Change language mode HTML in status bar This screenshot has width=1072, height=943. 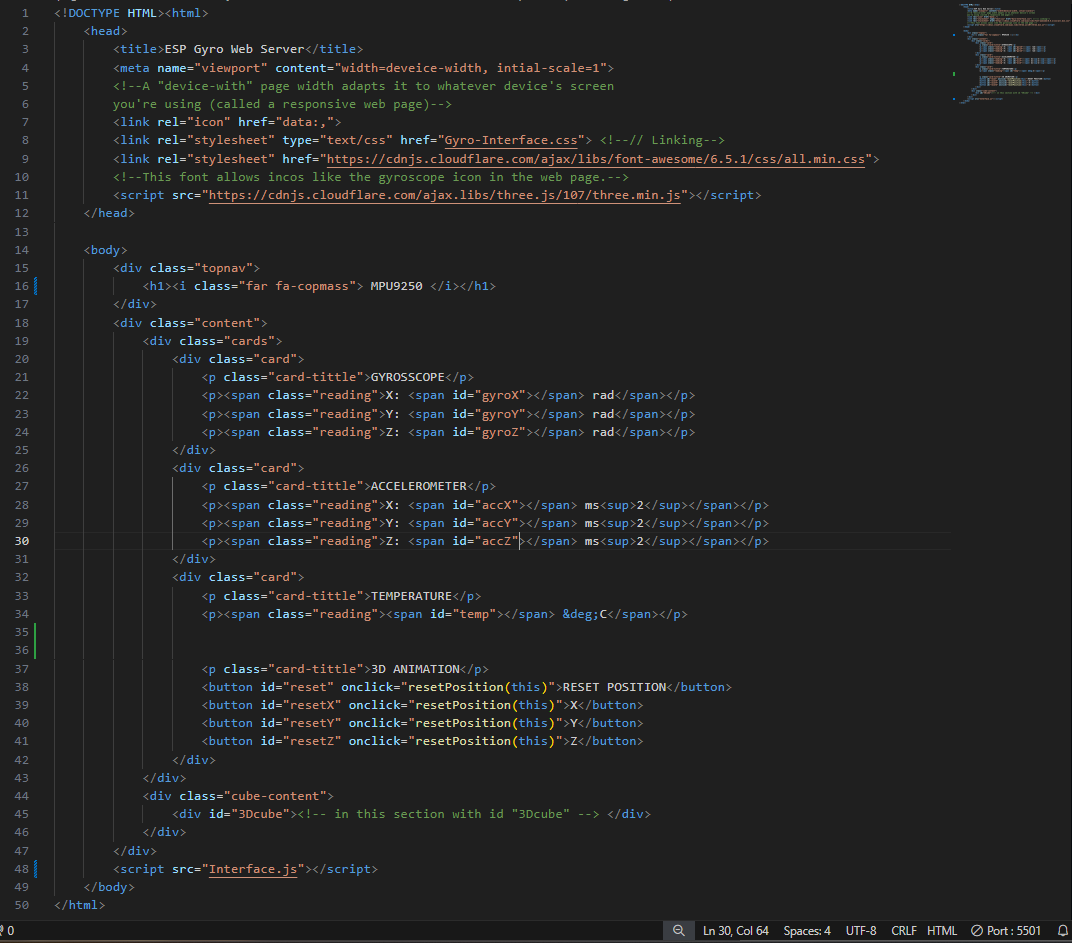click(x=941, y=931)
